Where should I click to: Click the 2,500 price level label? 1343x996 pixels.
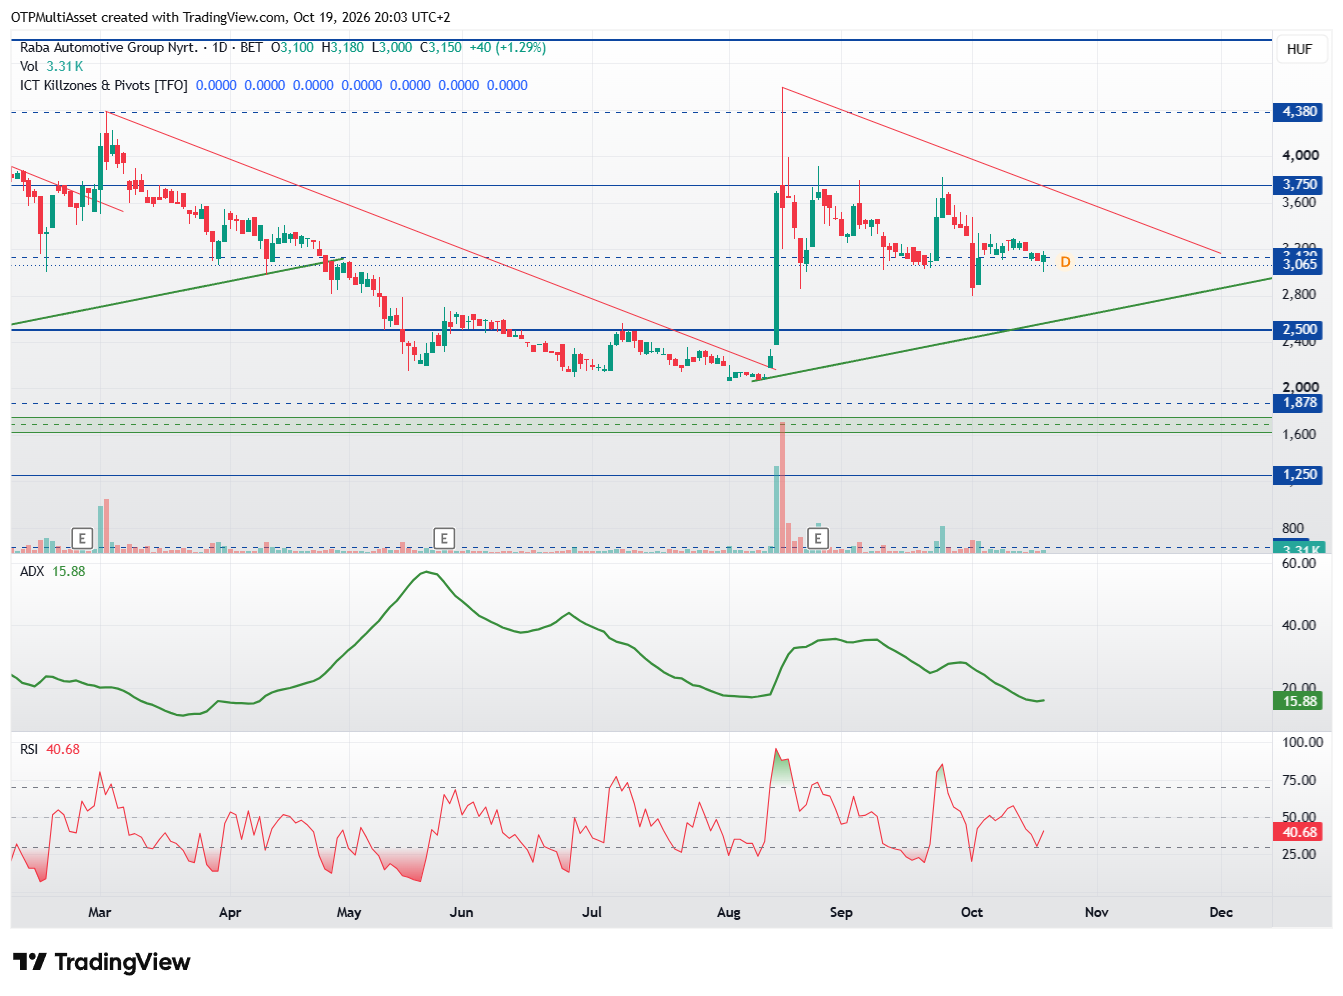1300,329
